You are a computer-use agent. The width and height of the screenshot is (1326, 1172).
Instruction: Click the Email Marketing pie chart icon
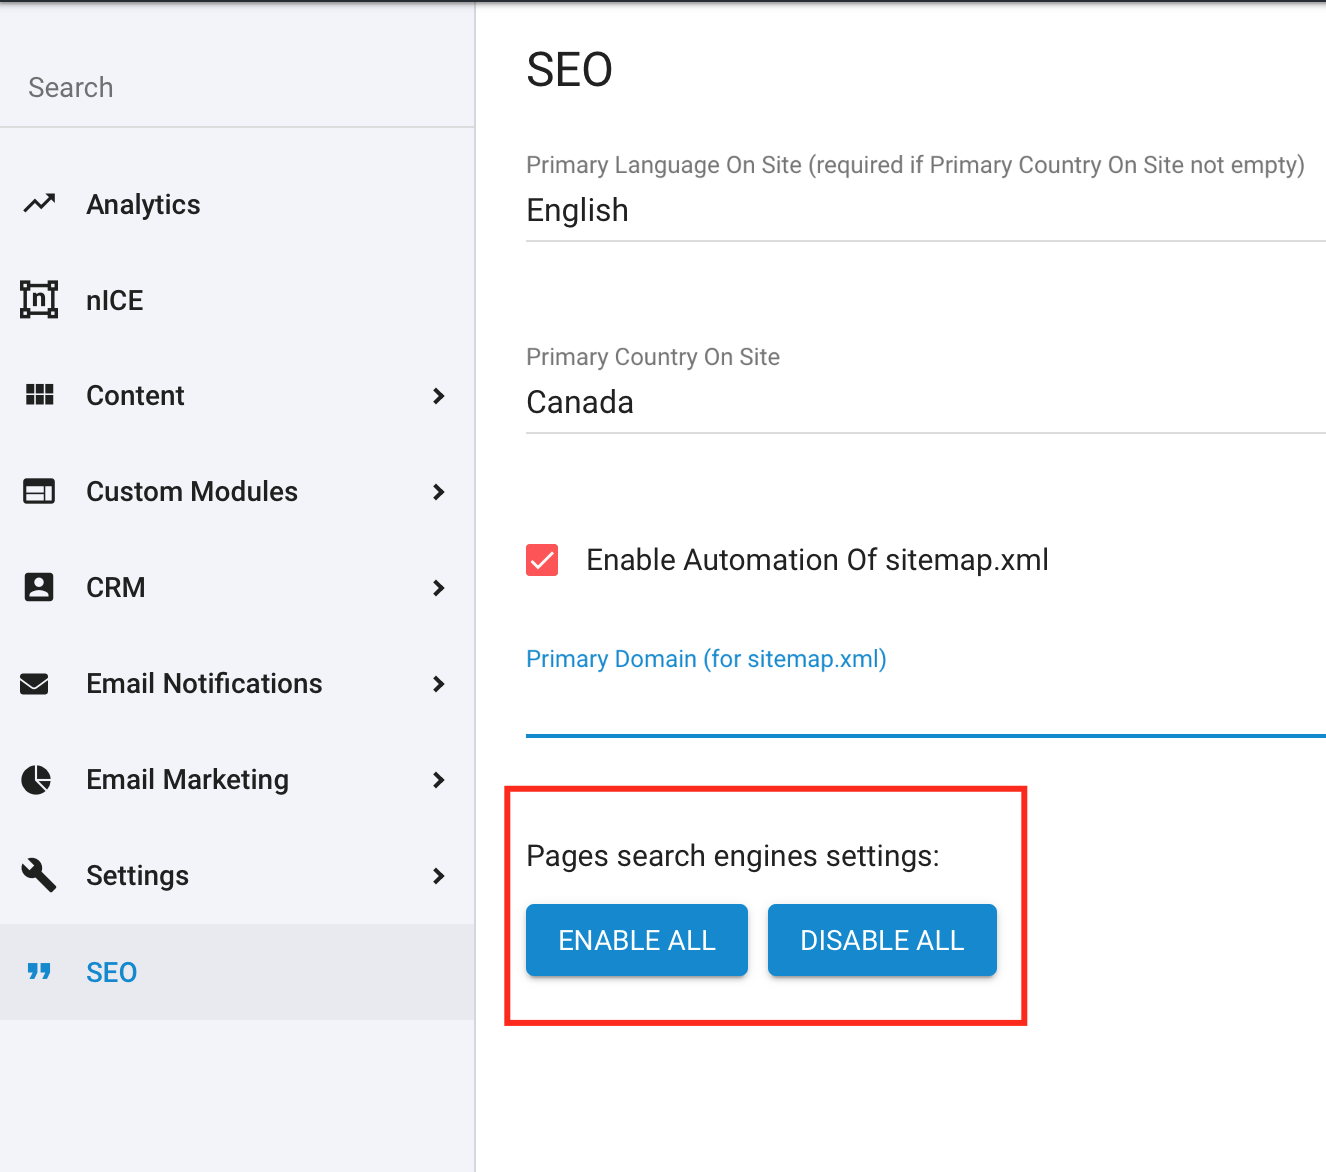click(37, 779)
